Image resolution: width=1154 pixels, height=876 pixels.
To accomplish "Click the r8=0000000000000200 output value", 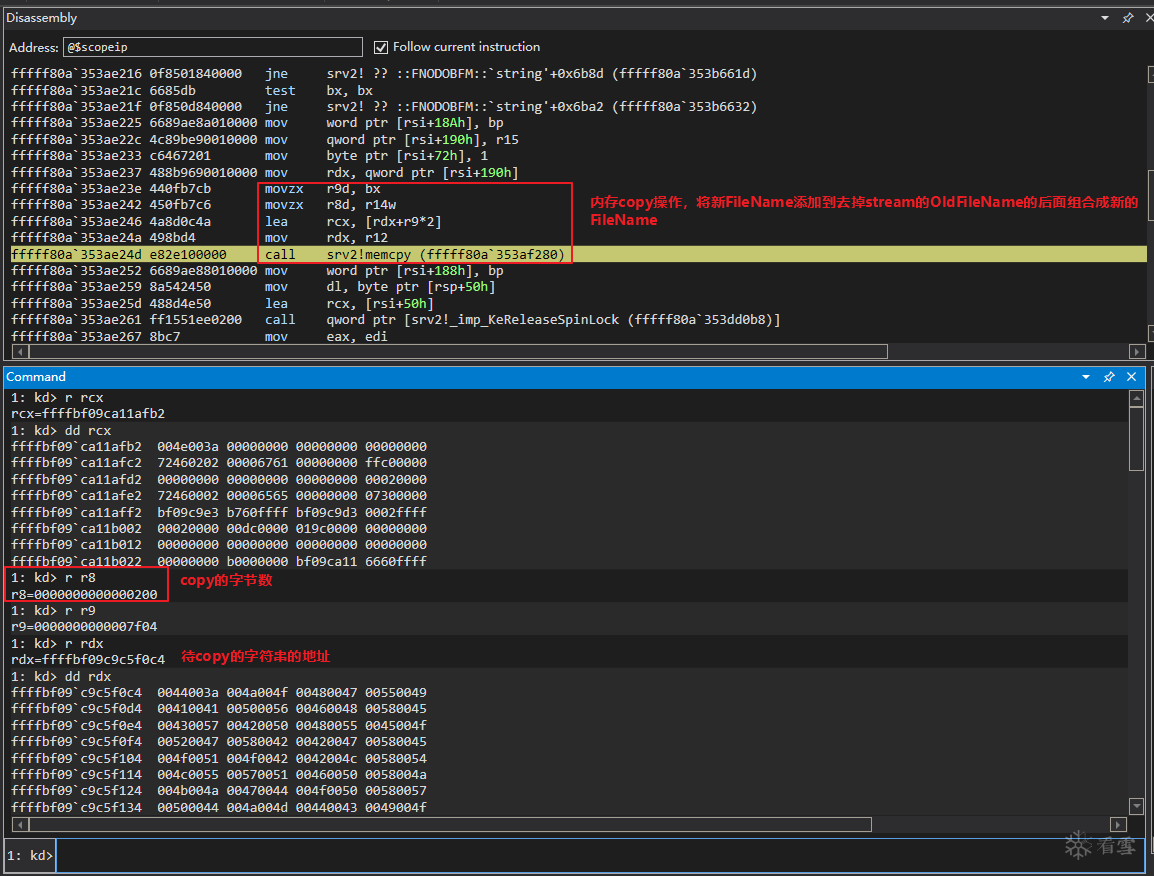I will pyautogui.click(x=84, y=594).
